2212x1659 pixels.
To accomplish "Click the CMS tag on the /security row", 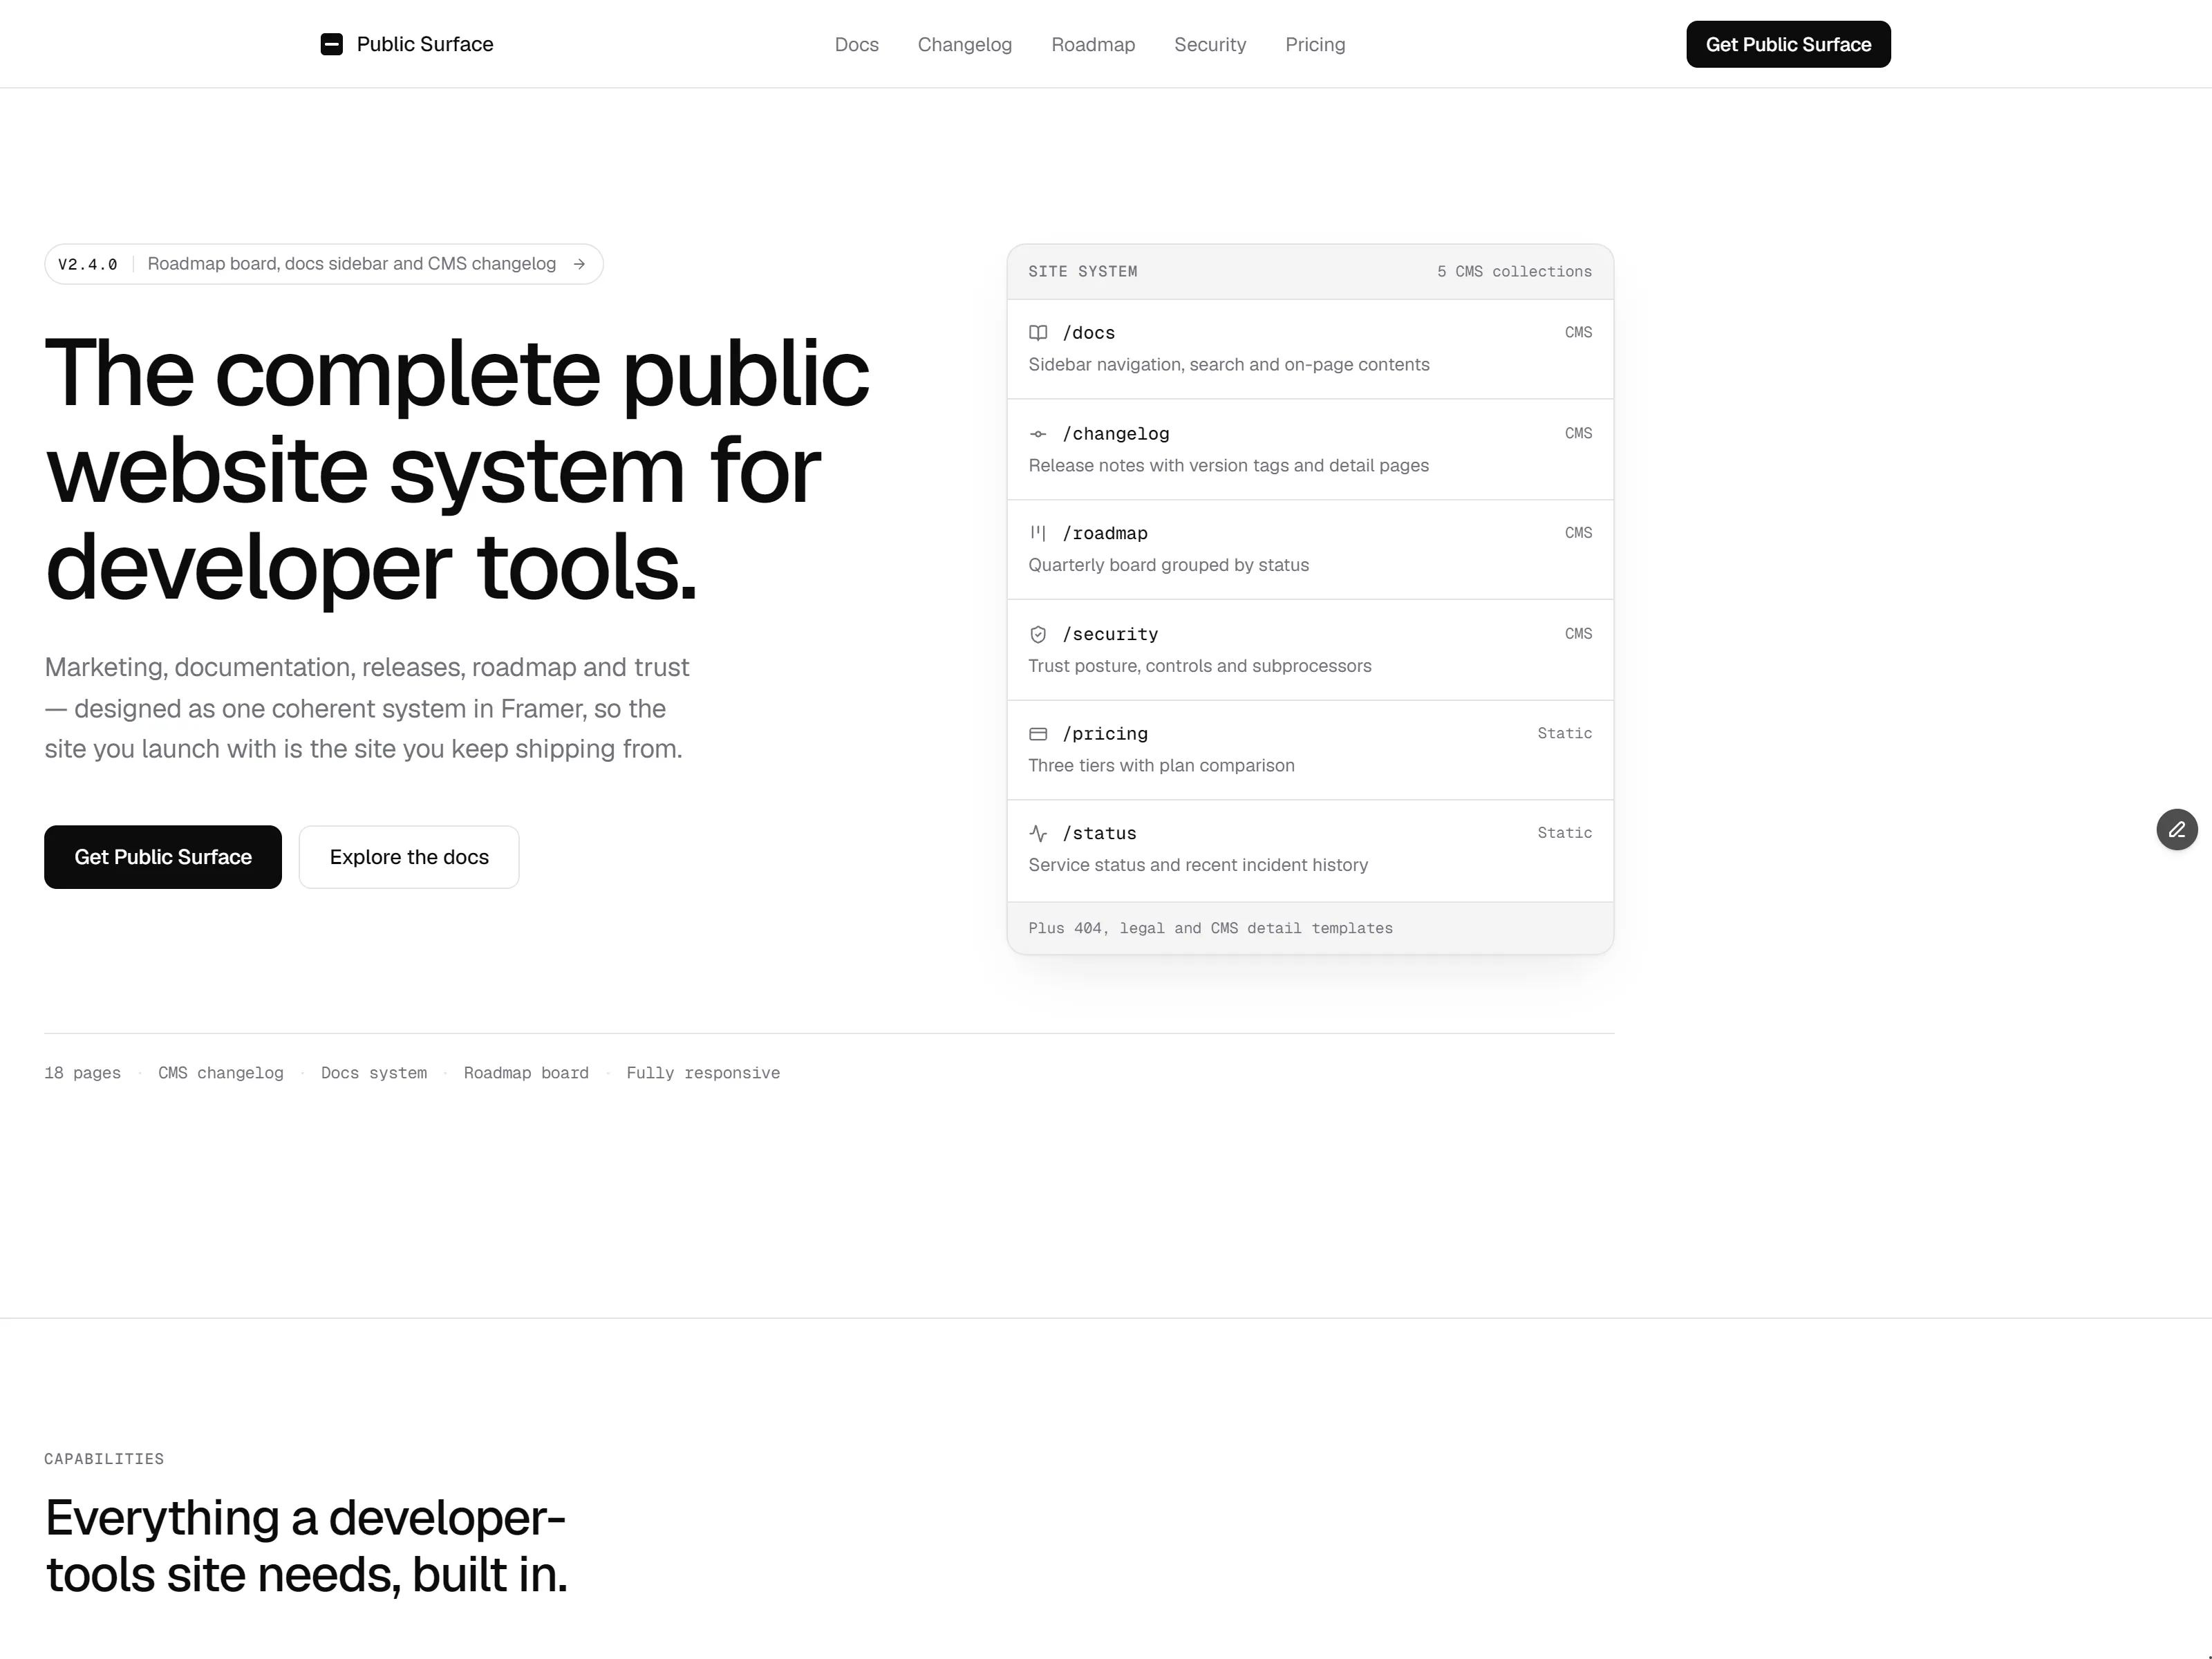I will tap(1578, 634).
